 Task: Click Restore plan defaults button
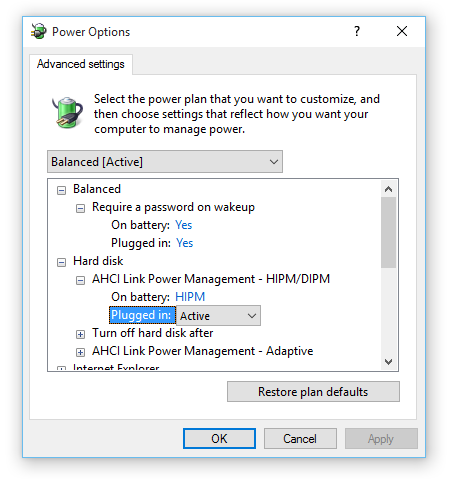(x=313, y=392)
